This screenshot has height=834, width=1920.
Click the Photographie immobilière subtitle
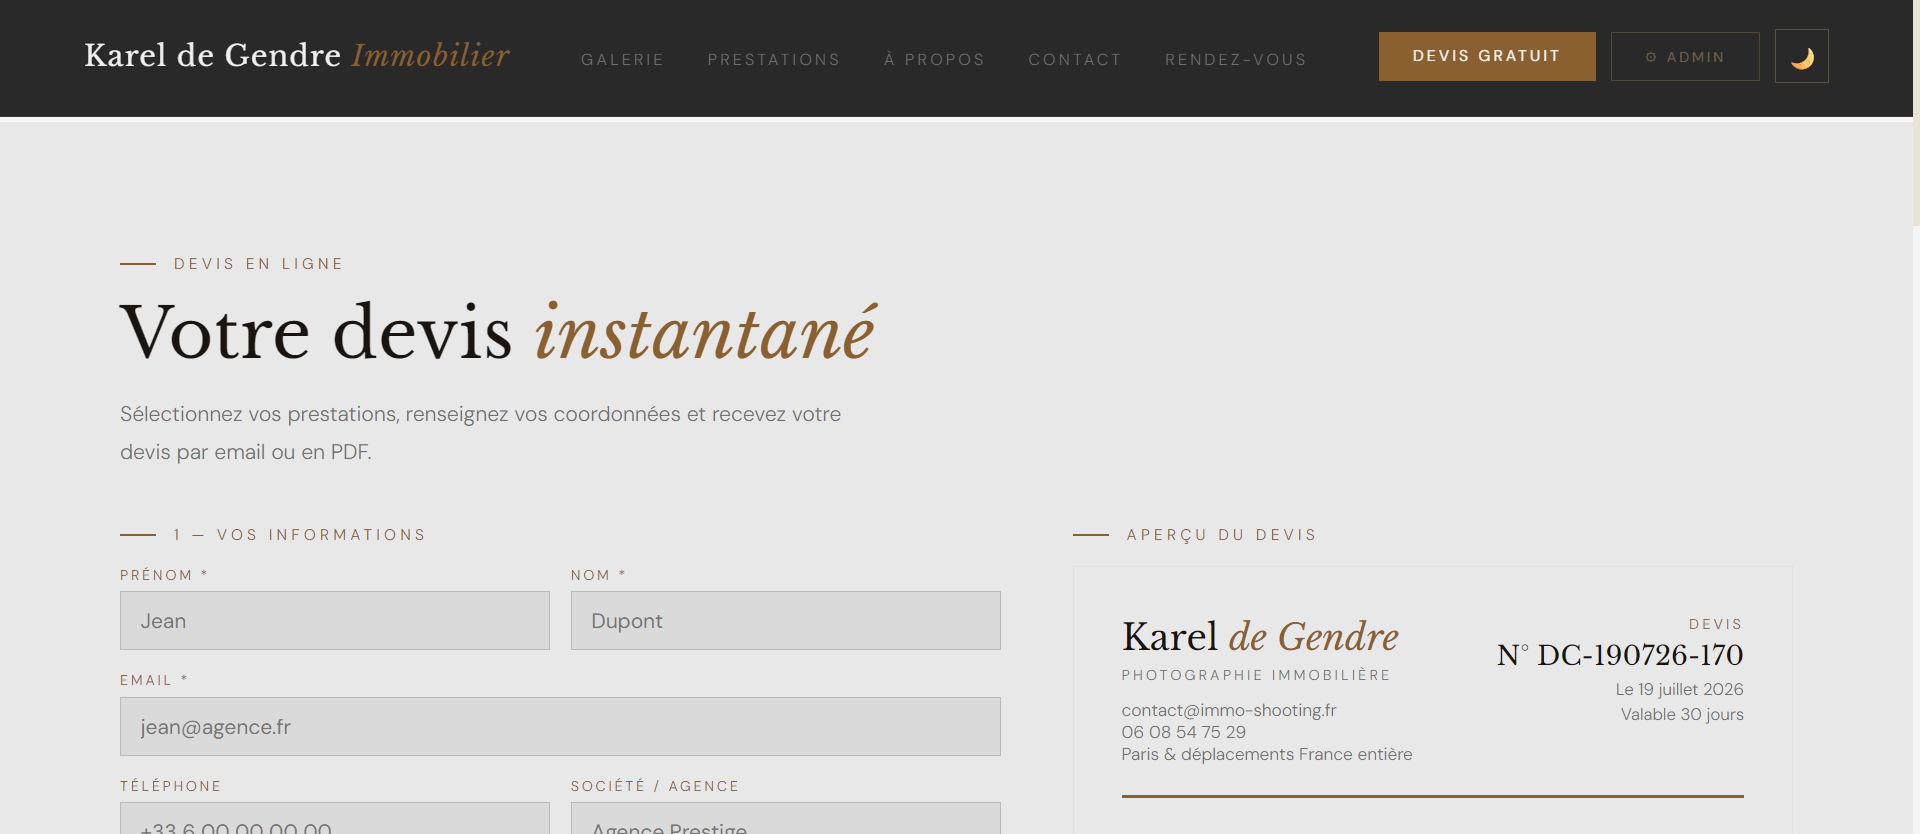pos(1256,675)
